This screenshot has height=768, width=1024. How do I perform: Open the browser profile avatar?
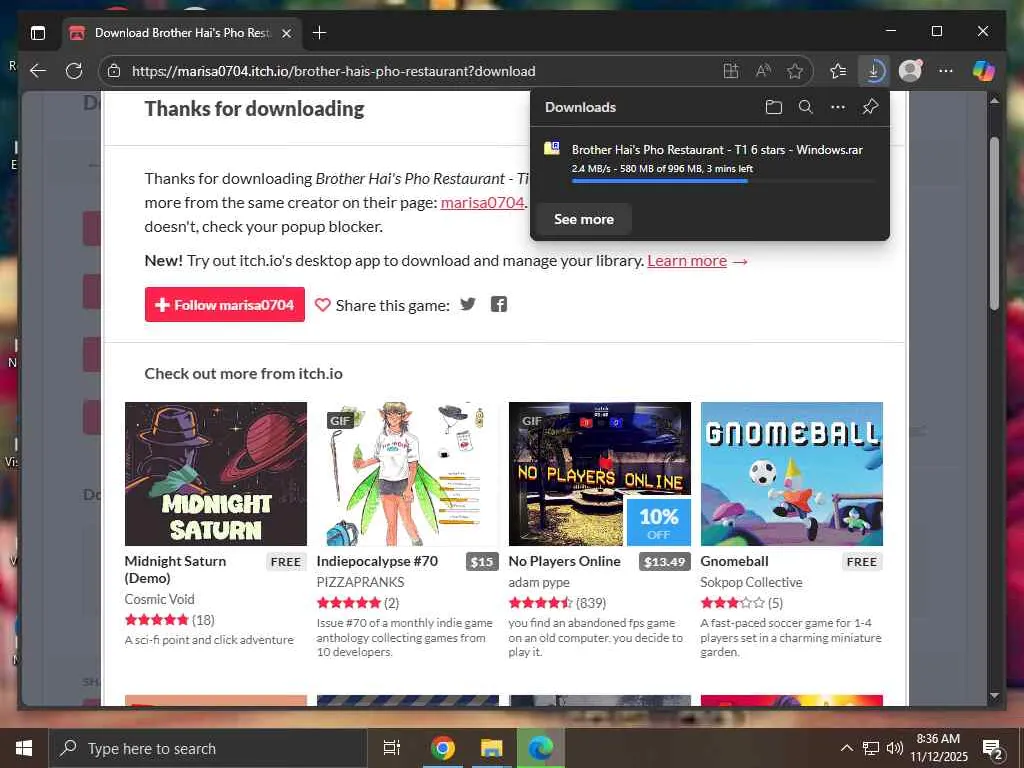(910, 71)
